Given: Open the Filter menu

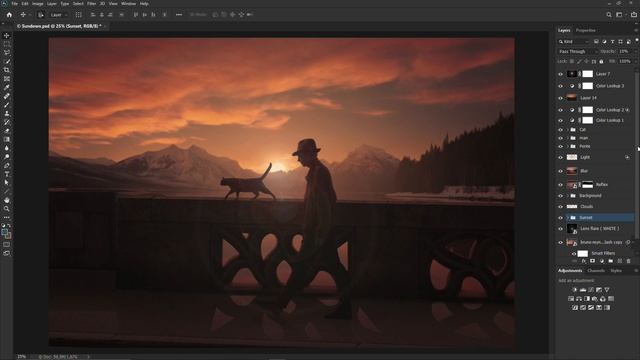Looking at the screenshot, I should [x=91, y=4].
